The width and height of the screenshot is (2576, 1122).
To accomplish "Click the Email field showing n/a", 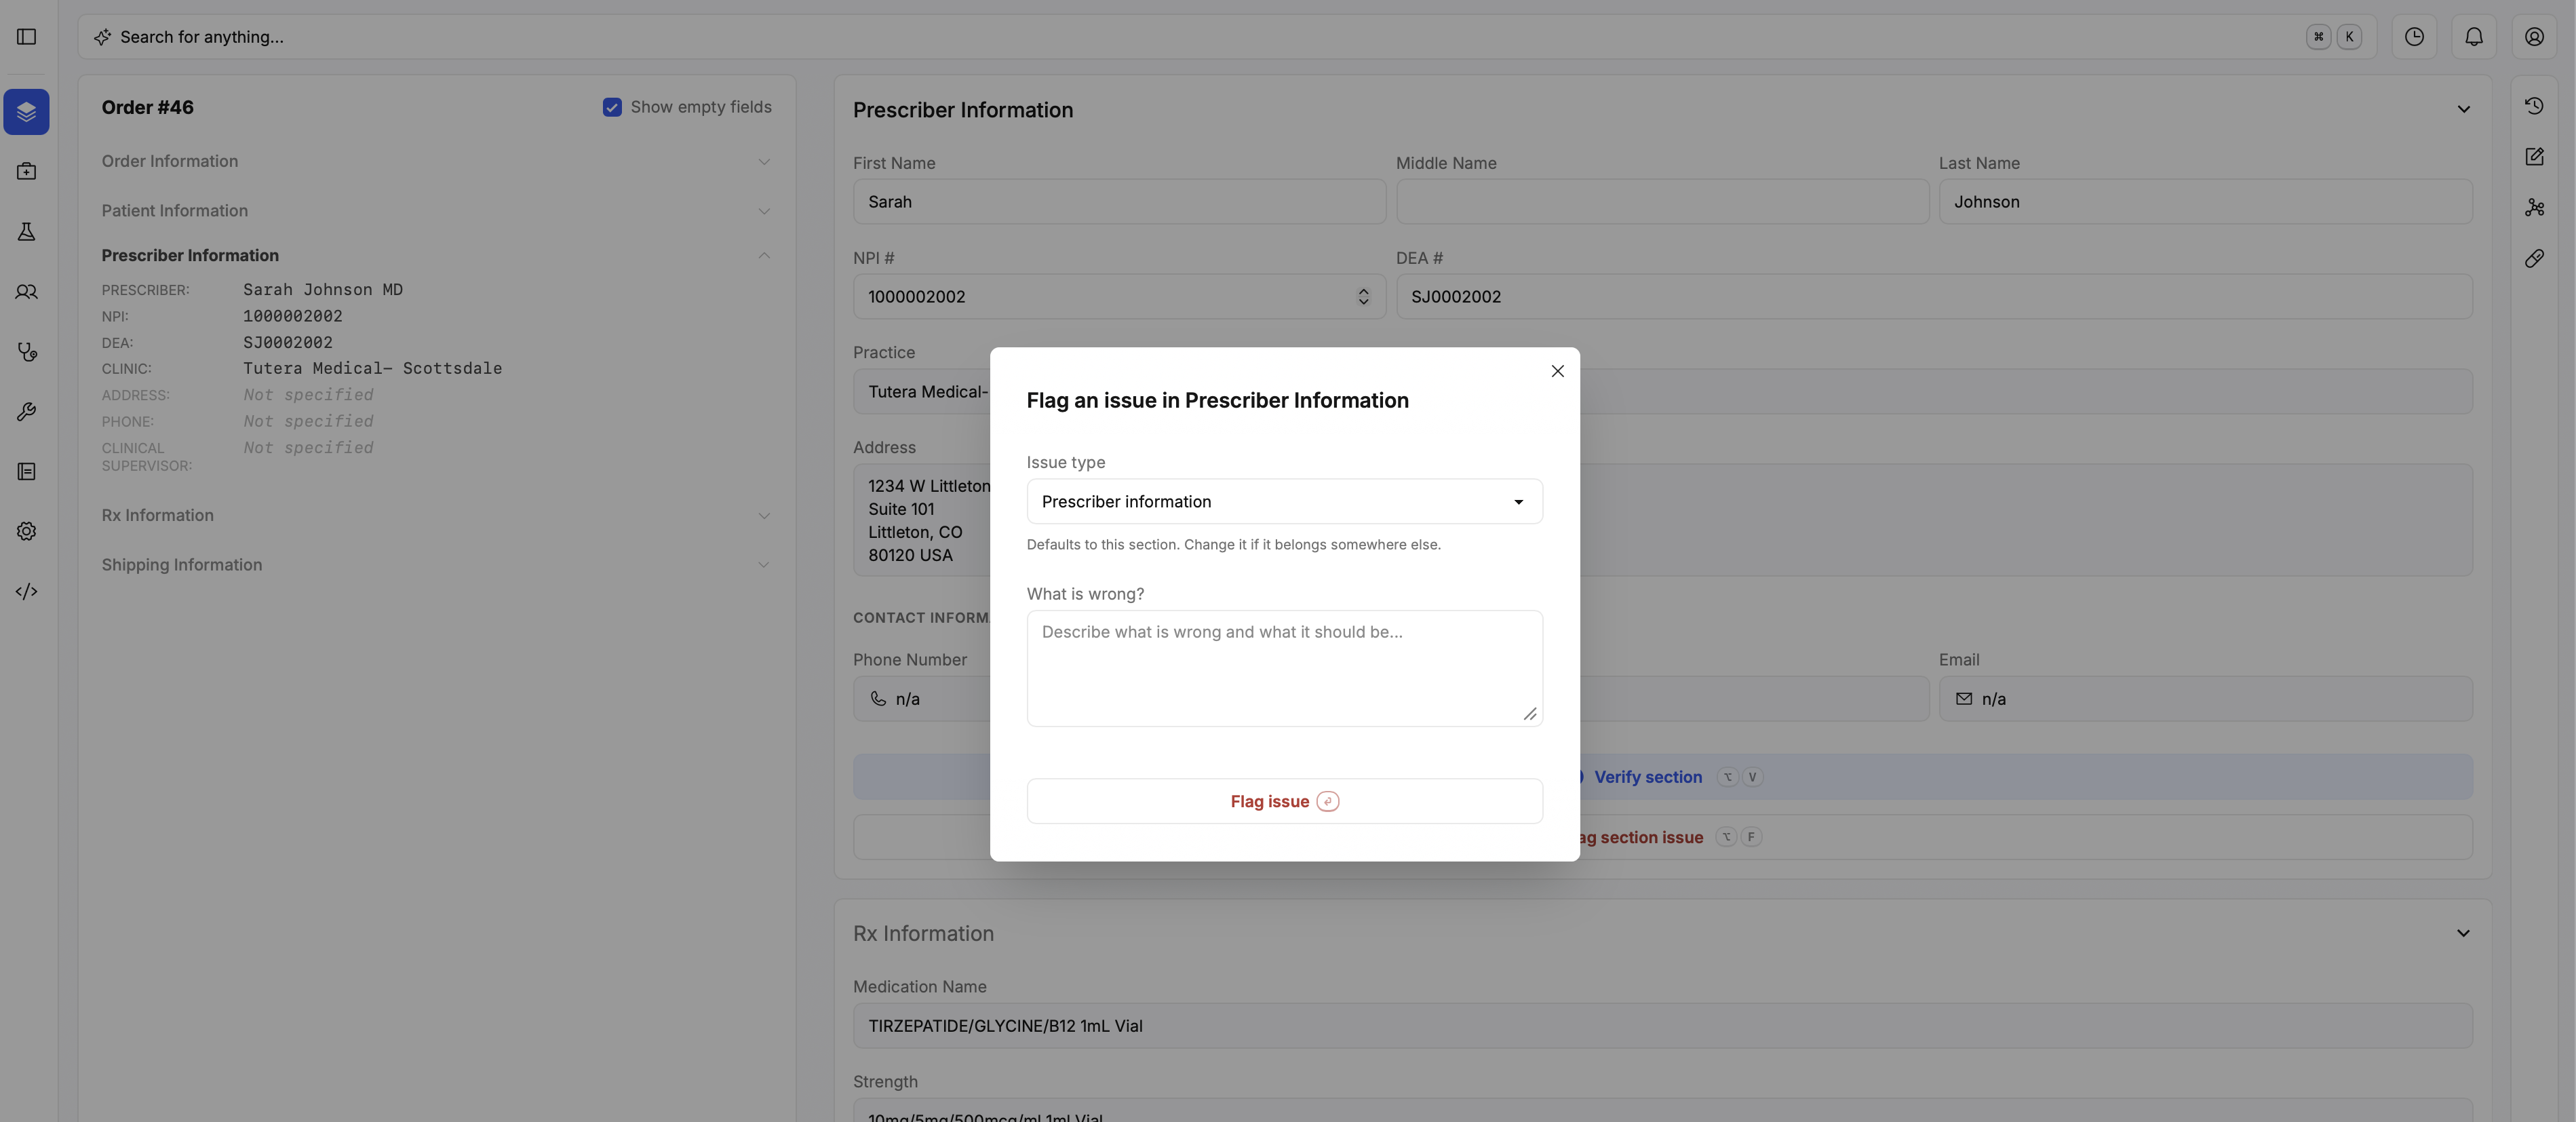I will click(2205, 699).
